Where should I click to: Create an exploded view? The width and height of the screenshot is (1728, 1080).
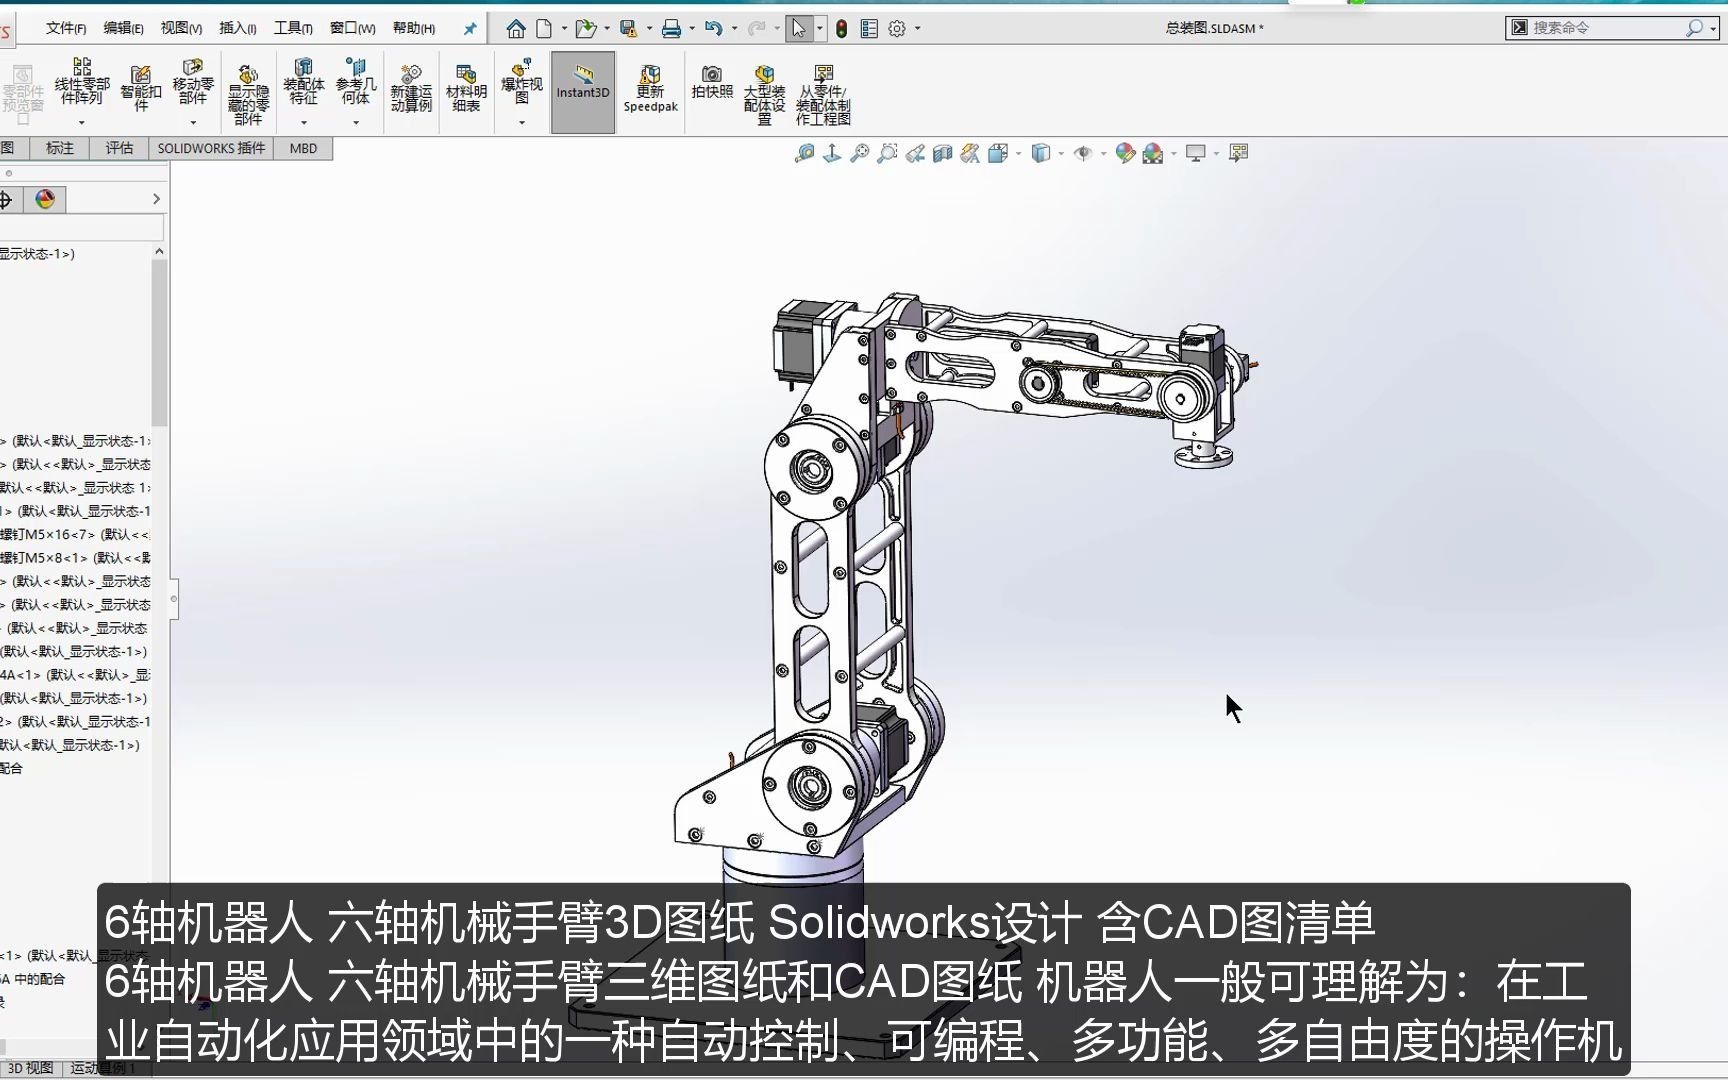click(x=520, y=88)
